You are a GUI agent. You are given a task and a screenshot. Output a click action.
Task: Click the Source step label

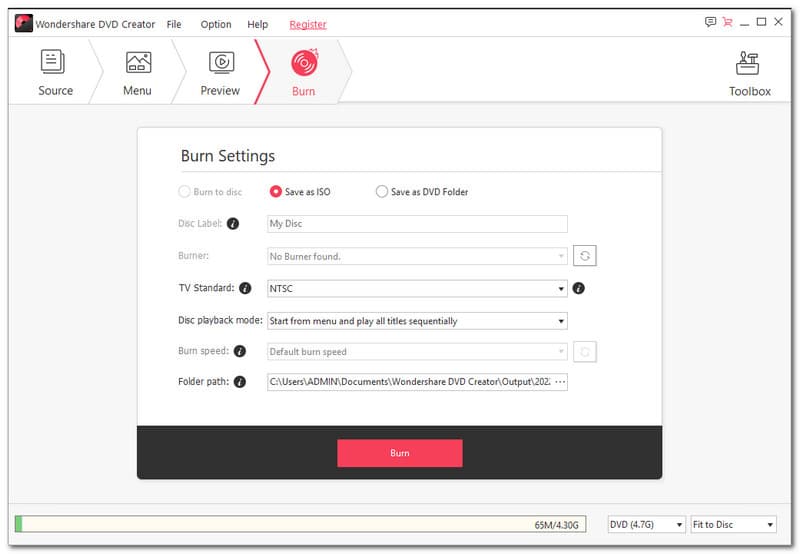(56, 91)
